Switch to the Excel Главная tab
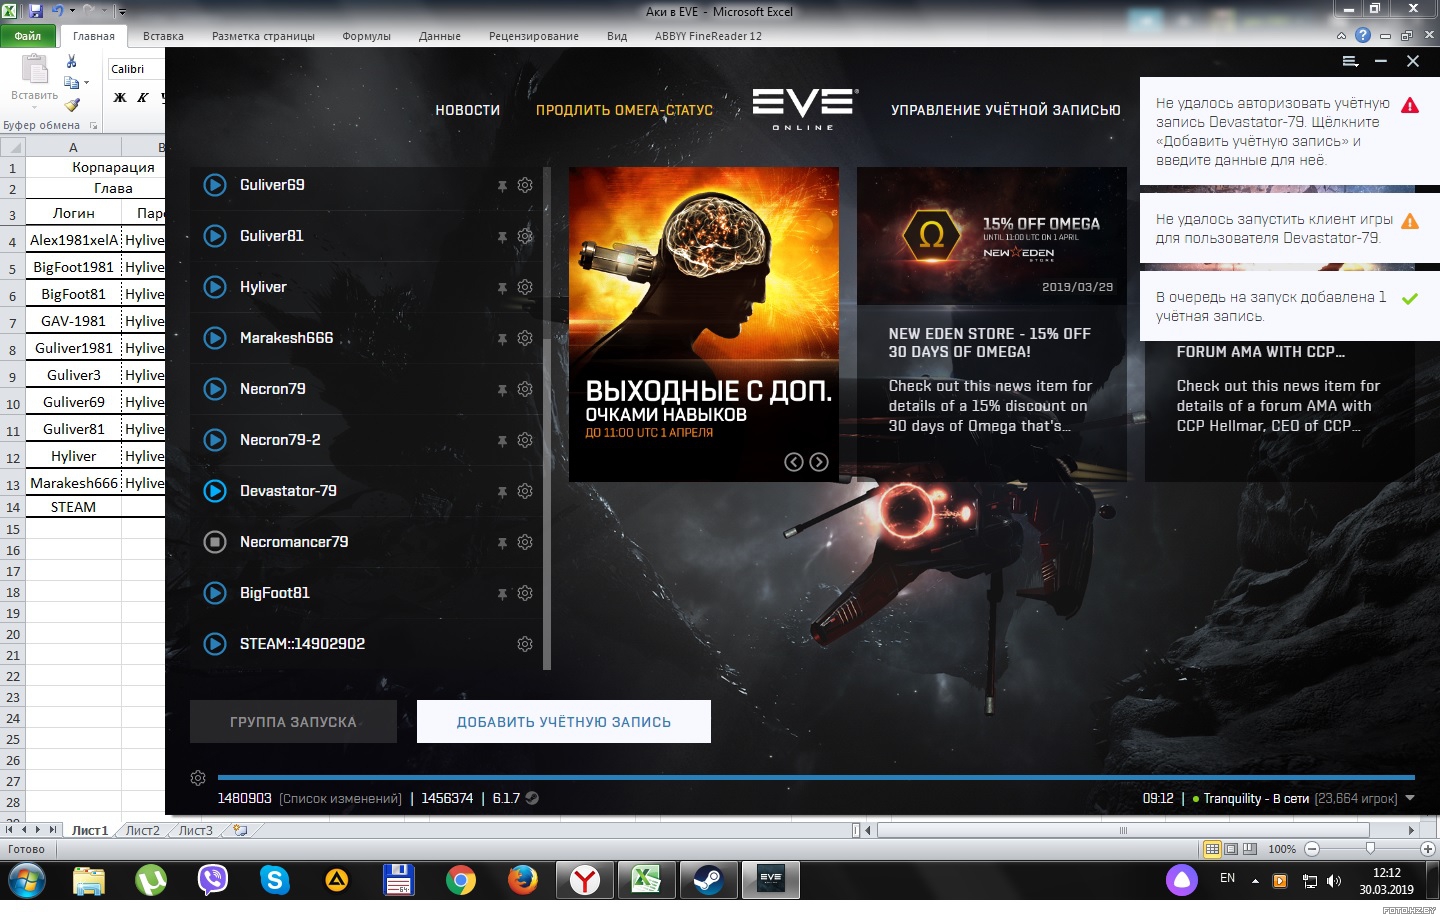The width and height of the screenshot is (1440, 918). pos(94,36)
